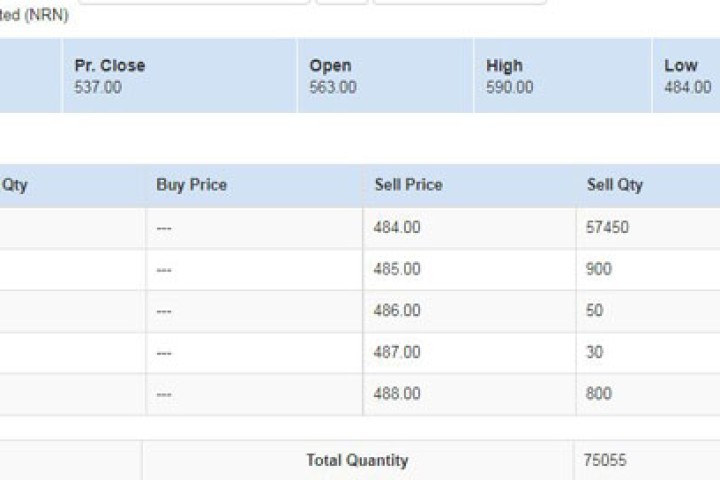Viewport: 720px width, 480px height.
Task: Select the Low price 484.00
Action: [687, 88]
